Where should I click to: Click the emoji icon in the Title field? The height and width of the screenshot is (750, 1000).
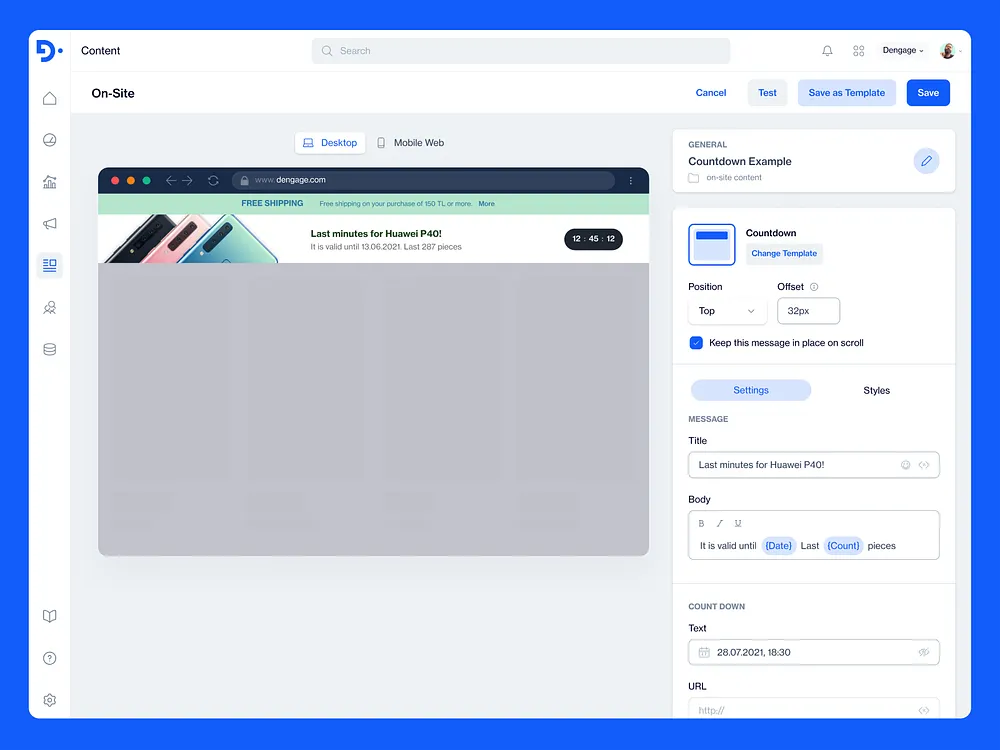point(906,464)
